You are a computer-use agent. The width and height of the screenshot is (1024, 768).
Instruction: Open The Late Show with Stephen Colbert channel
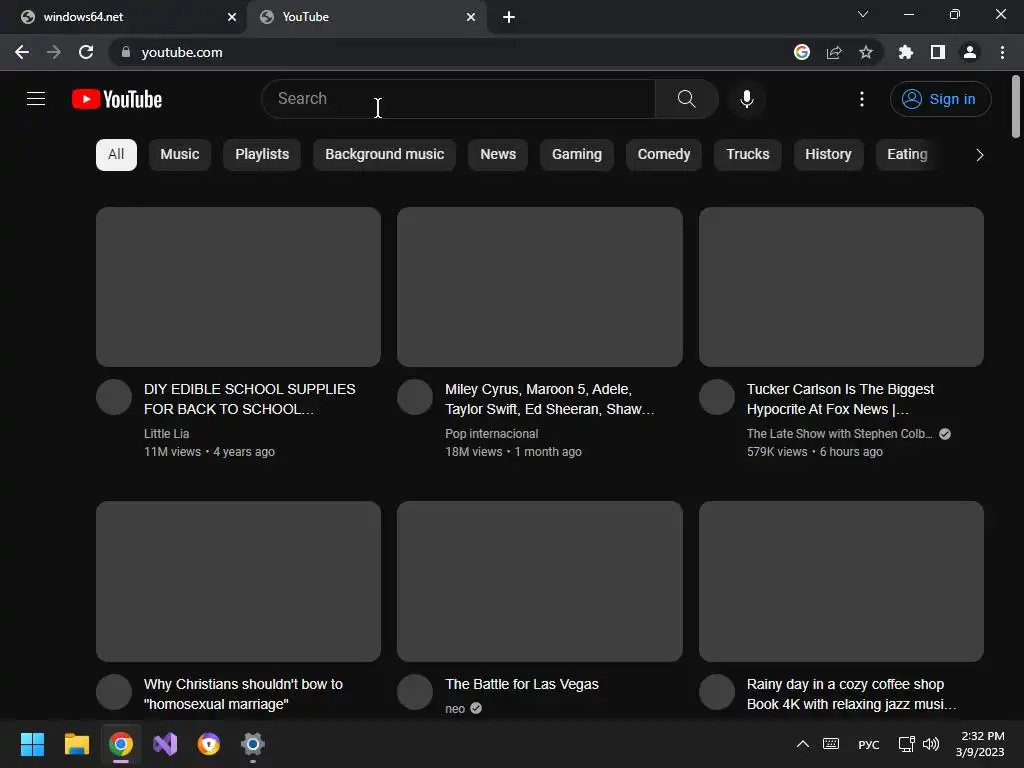840,434
